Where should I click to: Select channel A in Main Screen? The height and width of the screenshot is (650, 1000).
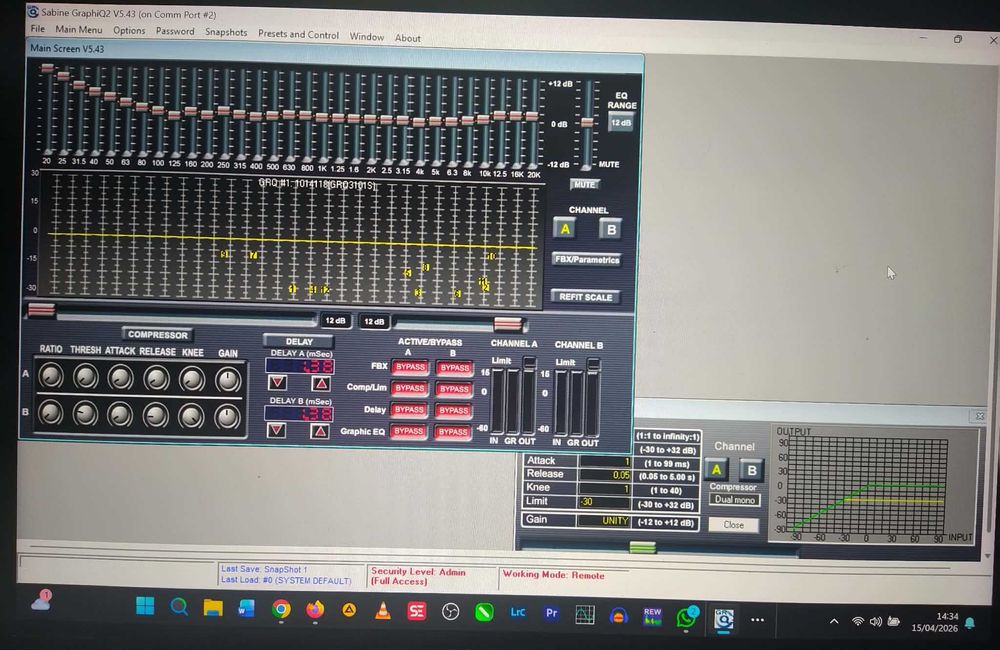(565, 229)
